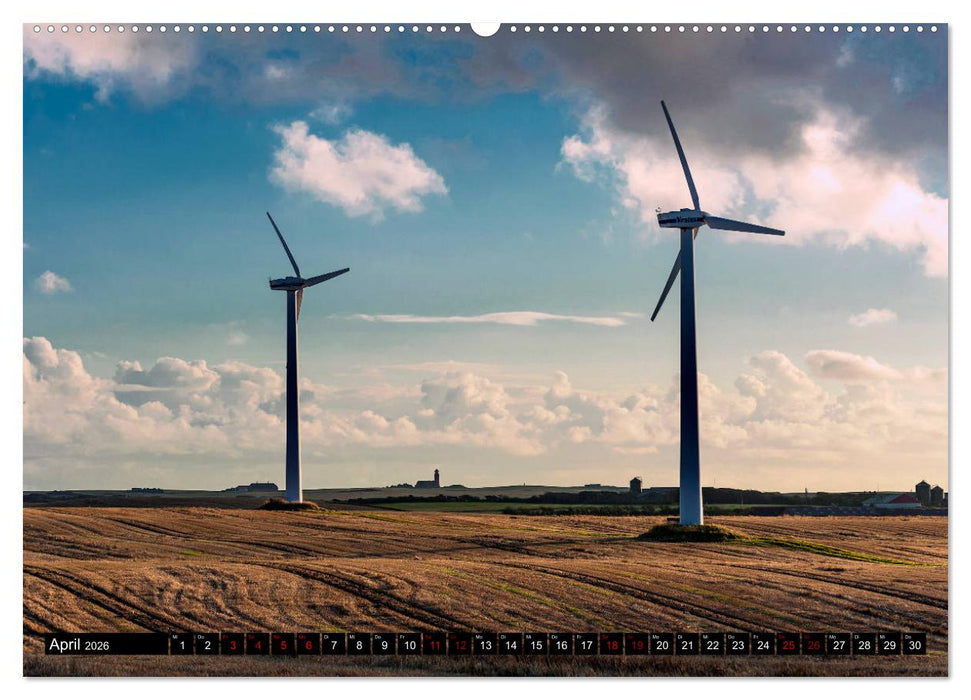Click the red date 11
This screenshot has height=700, width=971.
click(435, 646)
